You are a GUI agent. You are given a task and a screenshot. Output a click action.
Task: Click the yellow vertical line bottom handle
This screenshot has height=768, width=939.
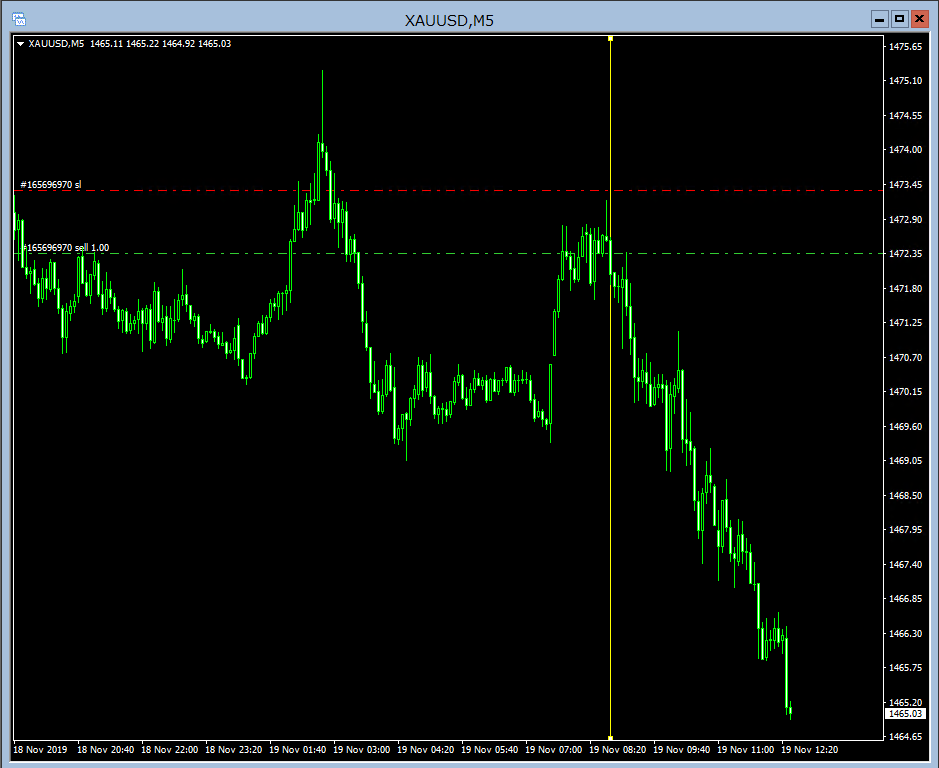pyautogui.click(x=610, y=737)
